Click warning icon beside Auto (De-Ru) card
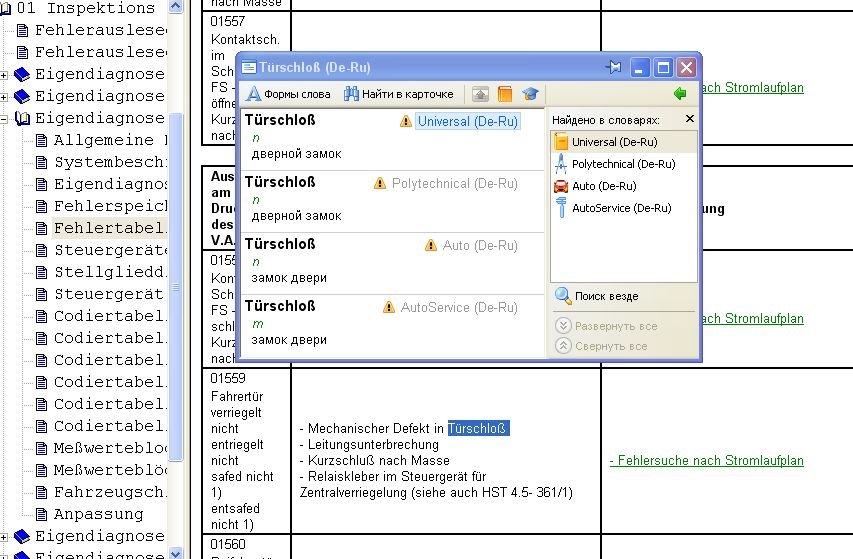Viewport: 853px width, 559px height. pos(431,245)
